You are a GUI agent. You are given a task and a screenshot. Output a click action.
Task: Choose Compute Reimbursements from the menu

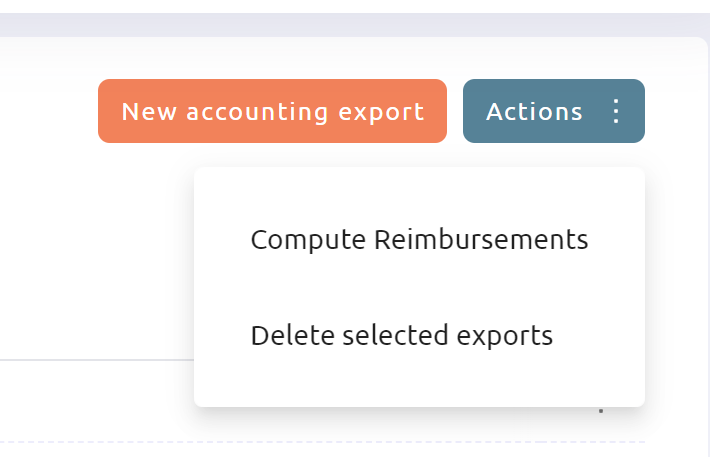click(419, 239)
